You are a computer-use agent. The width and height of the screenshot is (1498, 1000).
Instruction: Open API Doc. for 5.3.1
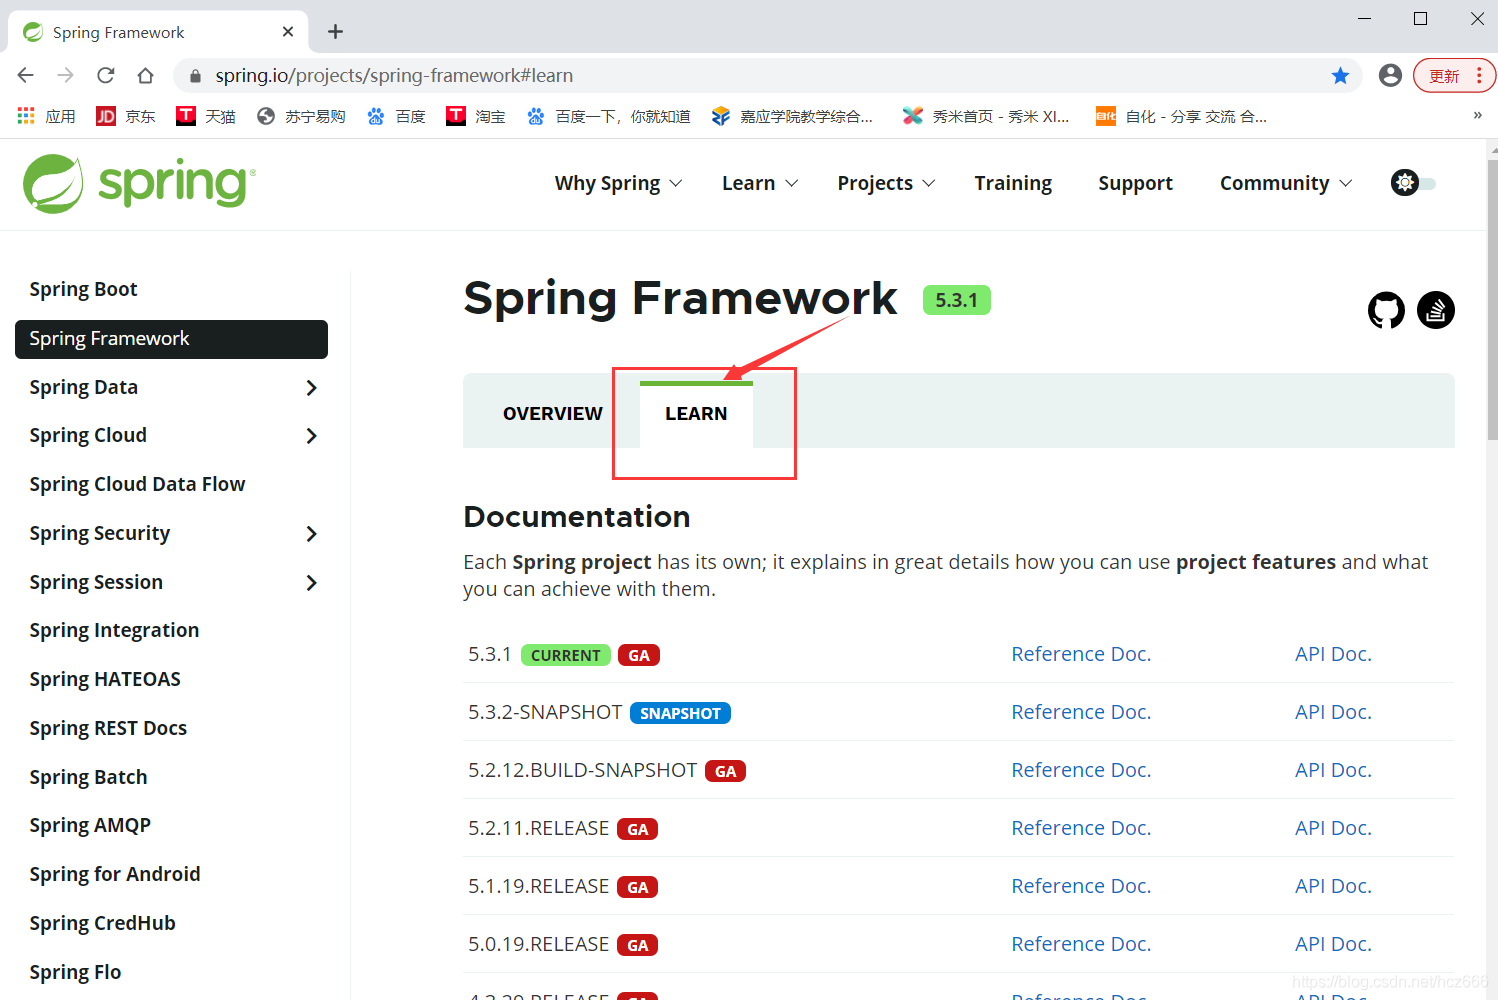1333,654
